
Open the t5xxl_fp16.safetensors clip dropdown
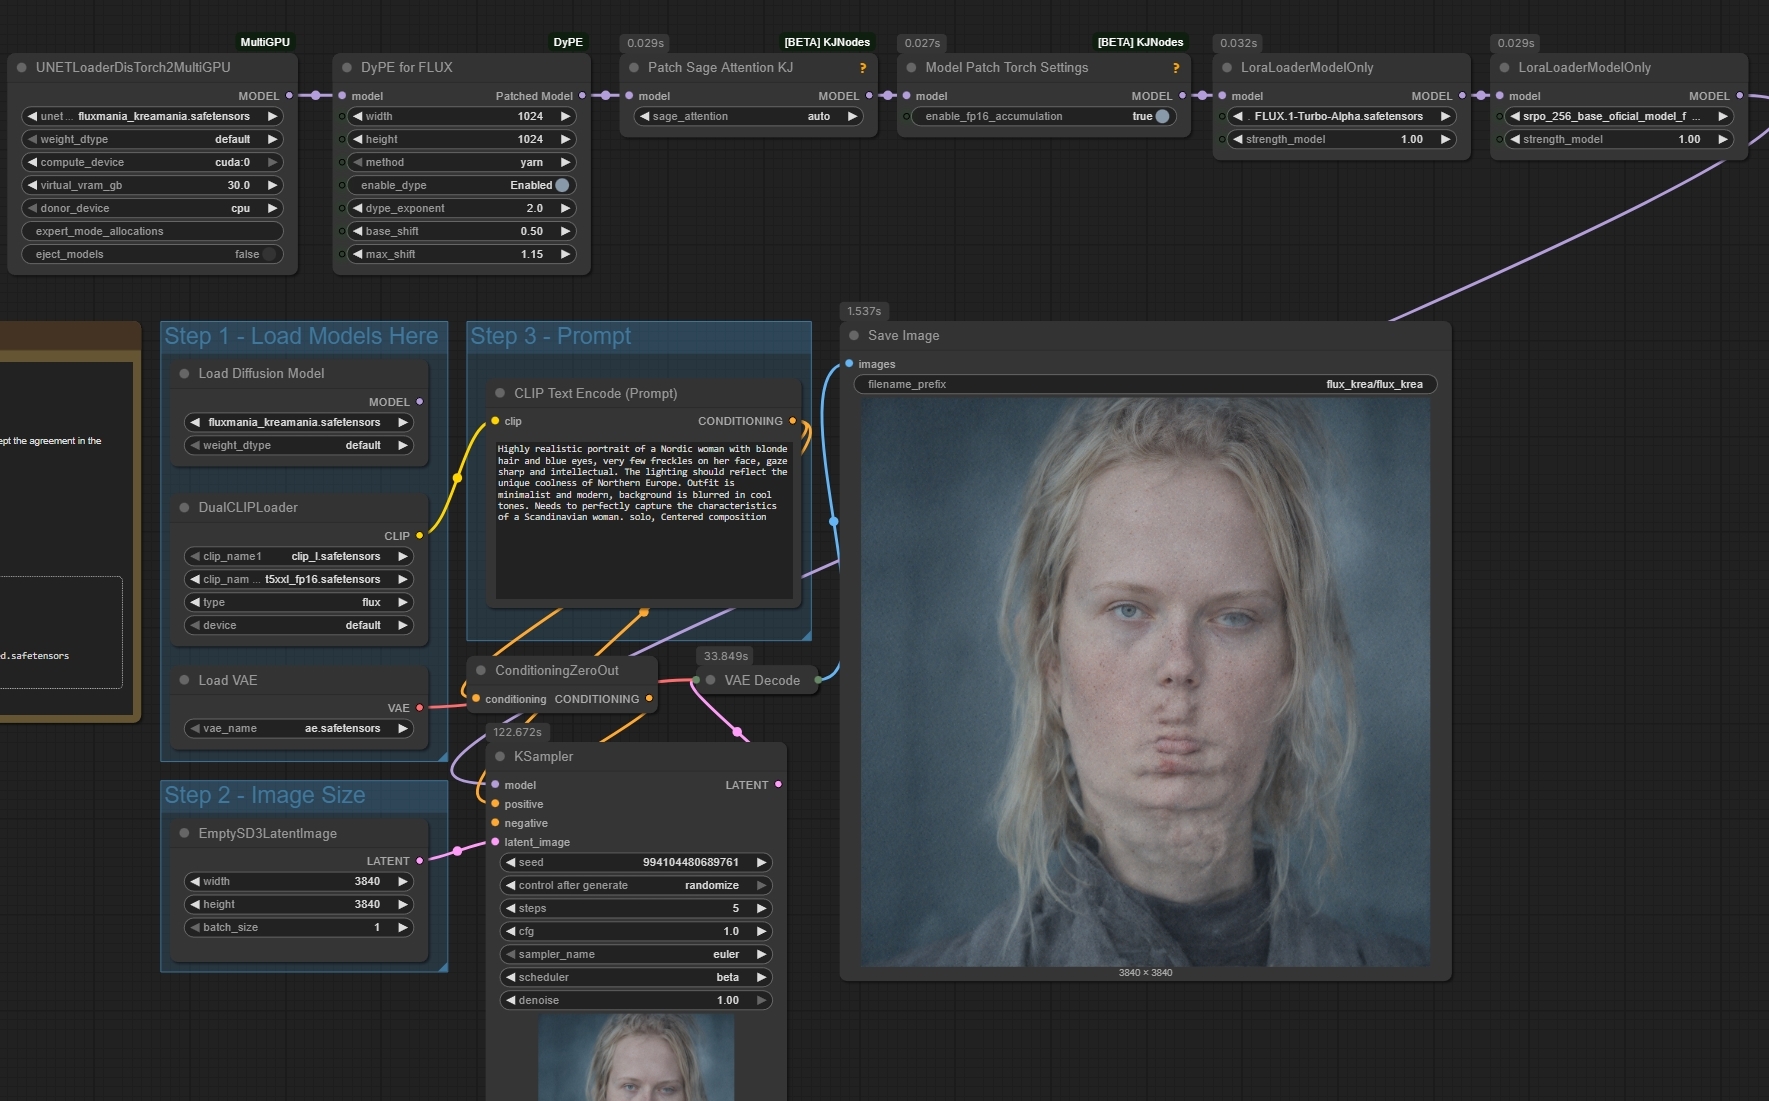[298, 580]
